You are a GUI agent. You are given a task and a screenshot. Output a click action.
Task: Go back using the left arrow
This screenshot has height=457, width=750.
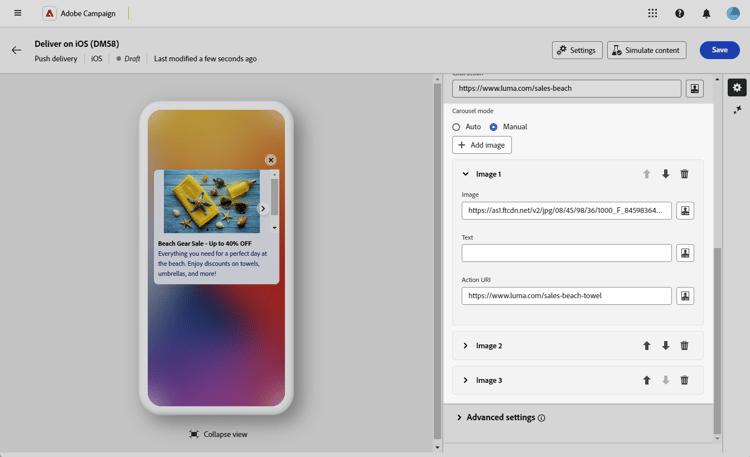pyautogui.click(x=16, y=50)
